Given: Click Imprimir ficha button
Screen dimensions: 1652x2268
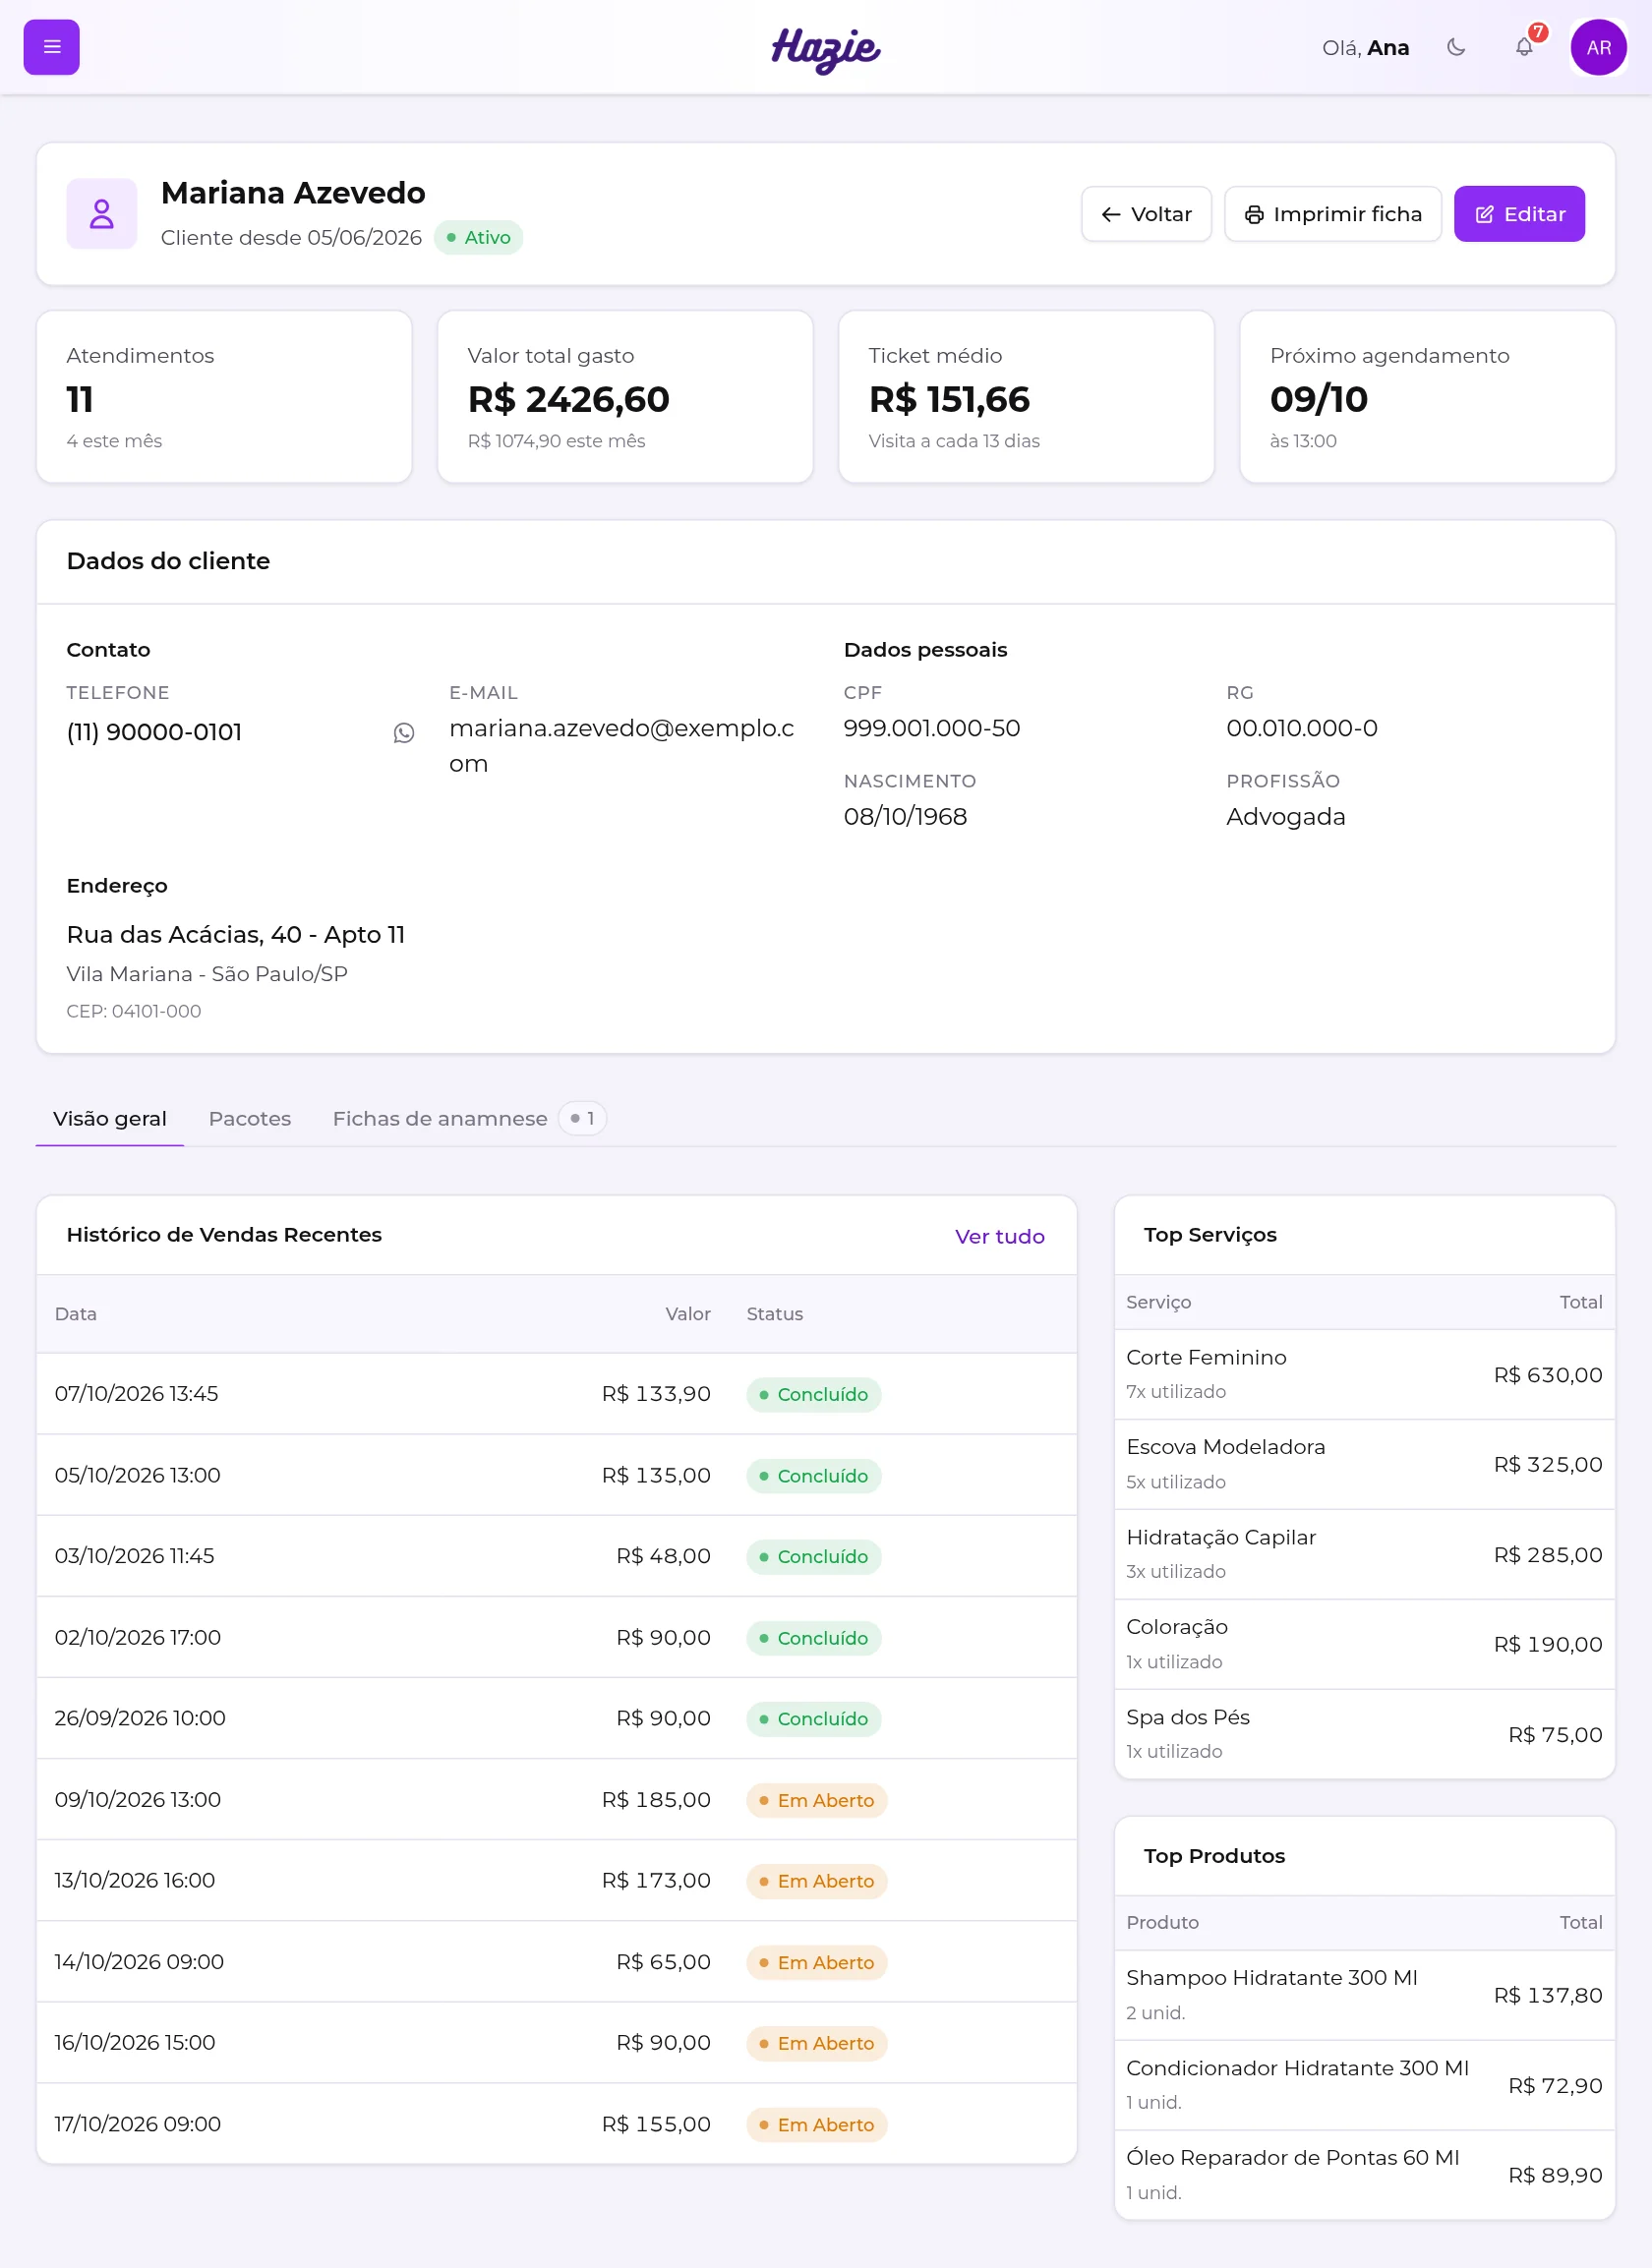Looking at the screenshot, I should click(1333, 214).
